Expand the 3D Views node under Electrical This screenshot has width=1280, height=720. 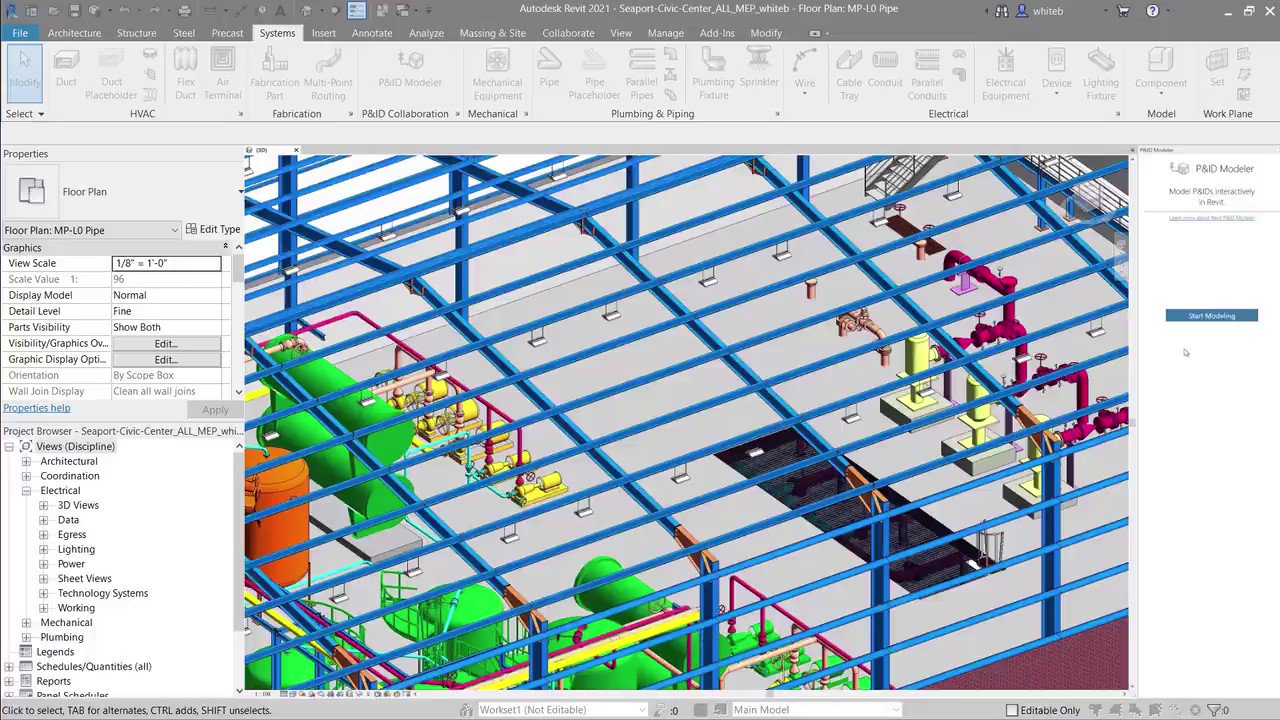click(44, 505)
